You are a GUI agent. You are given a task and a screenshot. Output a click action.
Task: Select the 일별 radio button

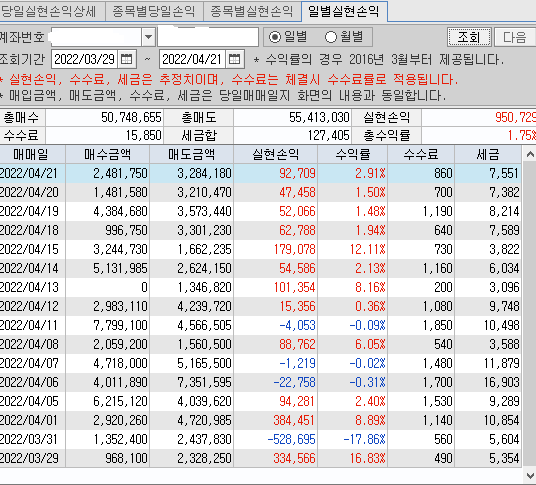pyautogui.click(x=275, y=37)
